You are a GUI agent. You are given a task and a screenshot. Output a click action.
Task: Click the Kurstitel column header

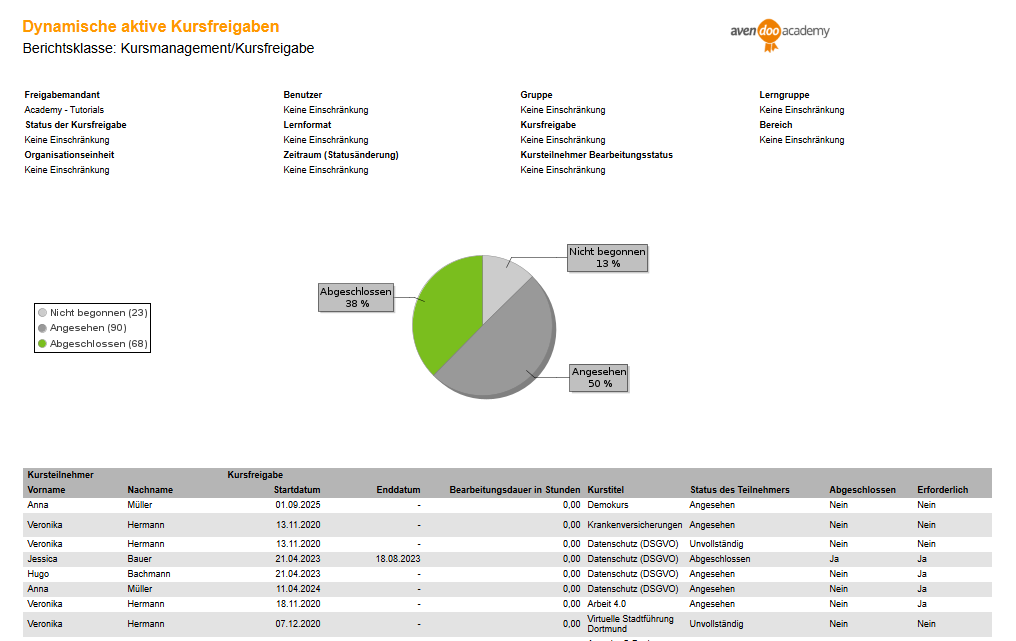click(606, 490)
